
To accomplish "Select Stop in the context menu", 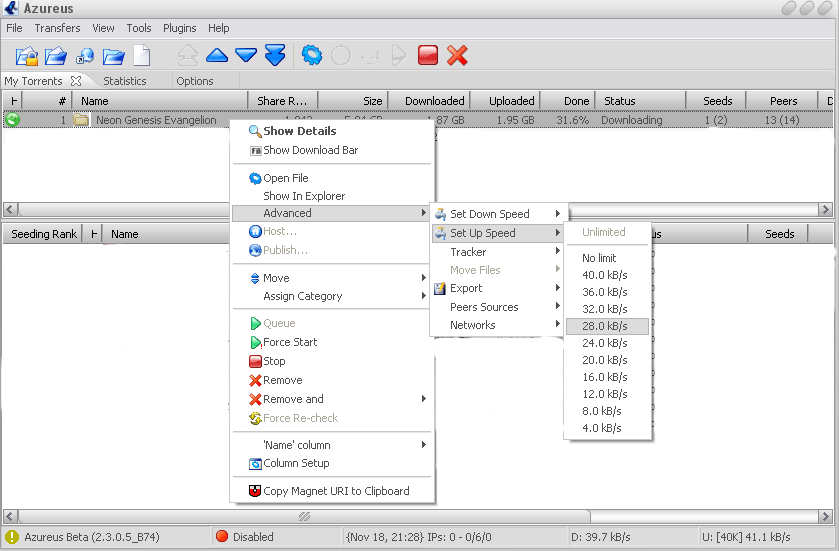I will click(x=332, y=361).
